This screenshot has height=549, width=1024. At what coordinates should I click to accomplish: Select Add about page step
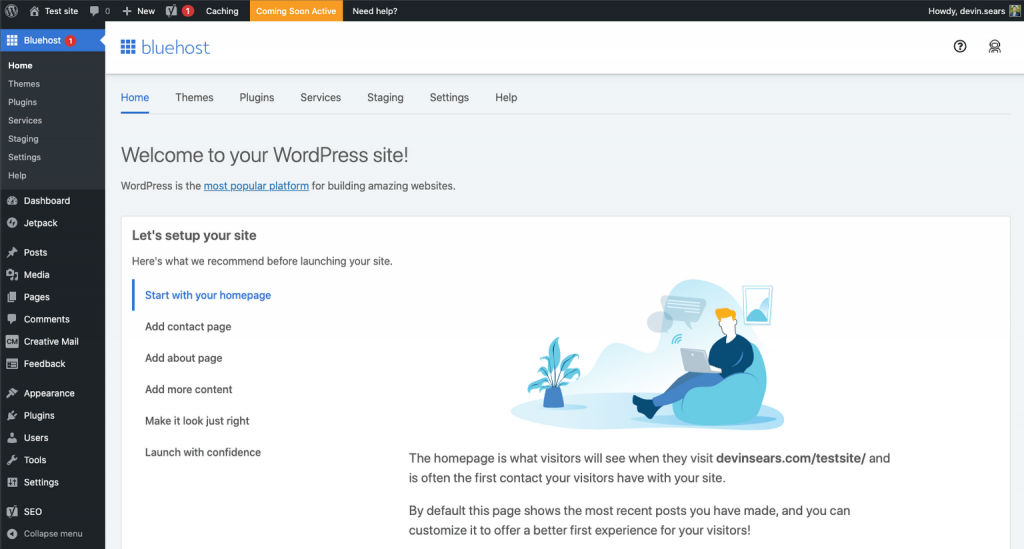[x=184, y=358]
